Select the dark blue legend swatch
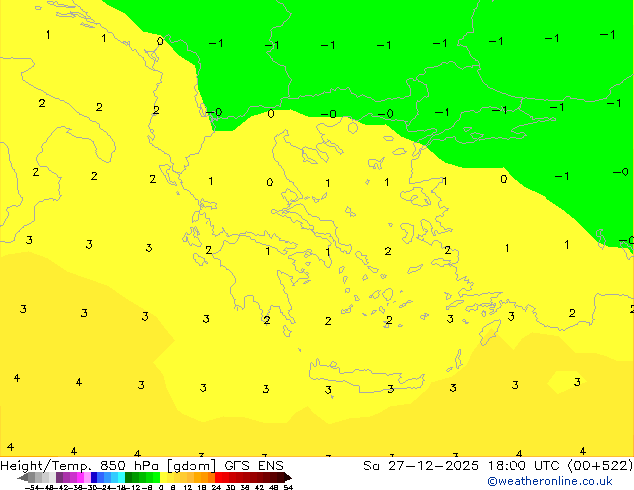Image resolution: width=634 pixels, height=490 pixels. pos(94,477)
